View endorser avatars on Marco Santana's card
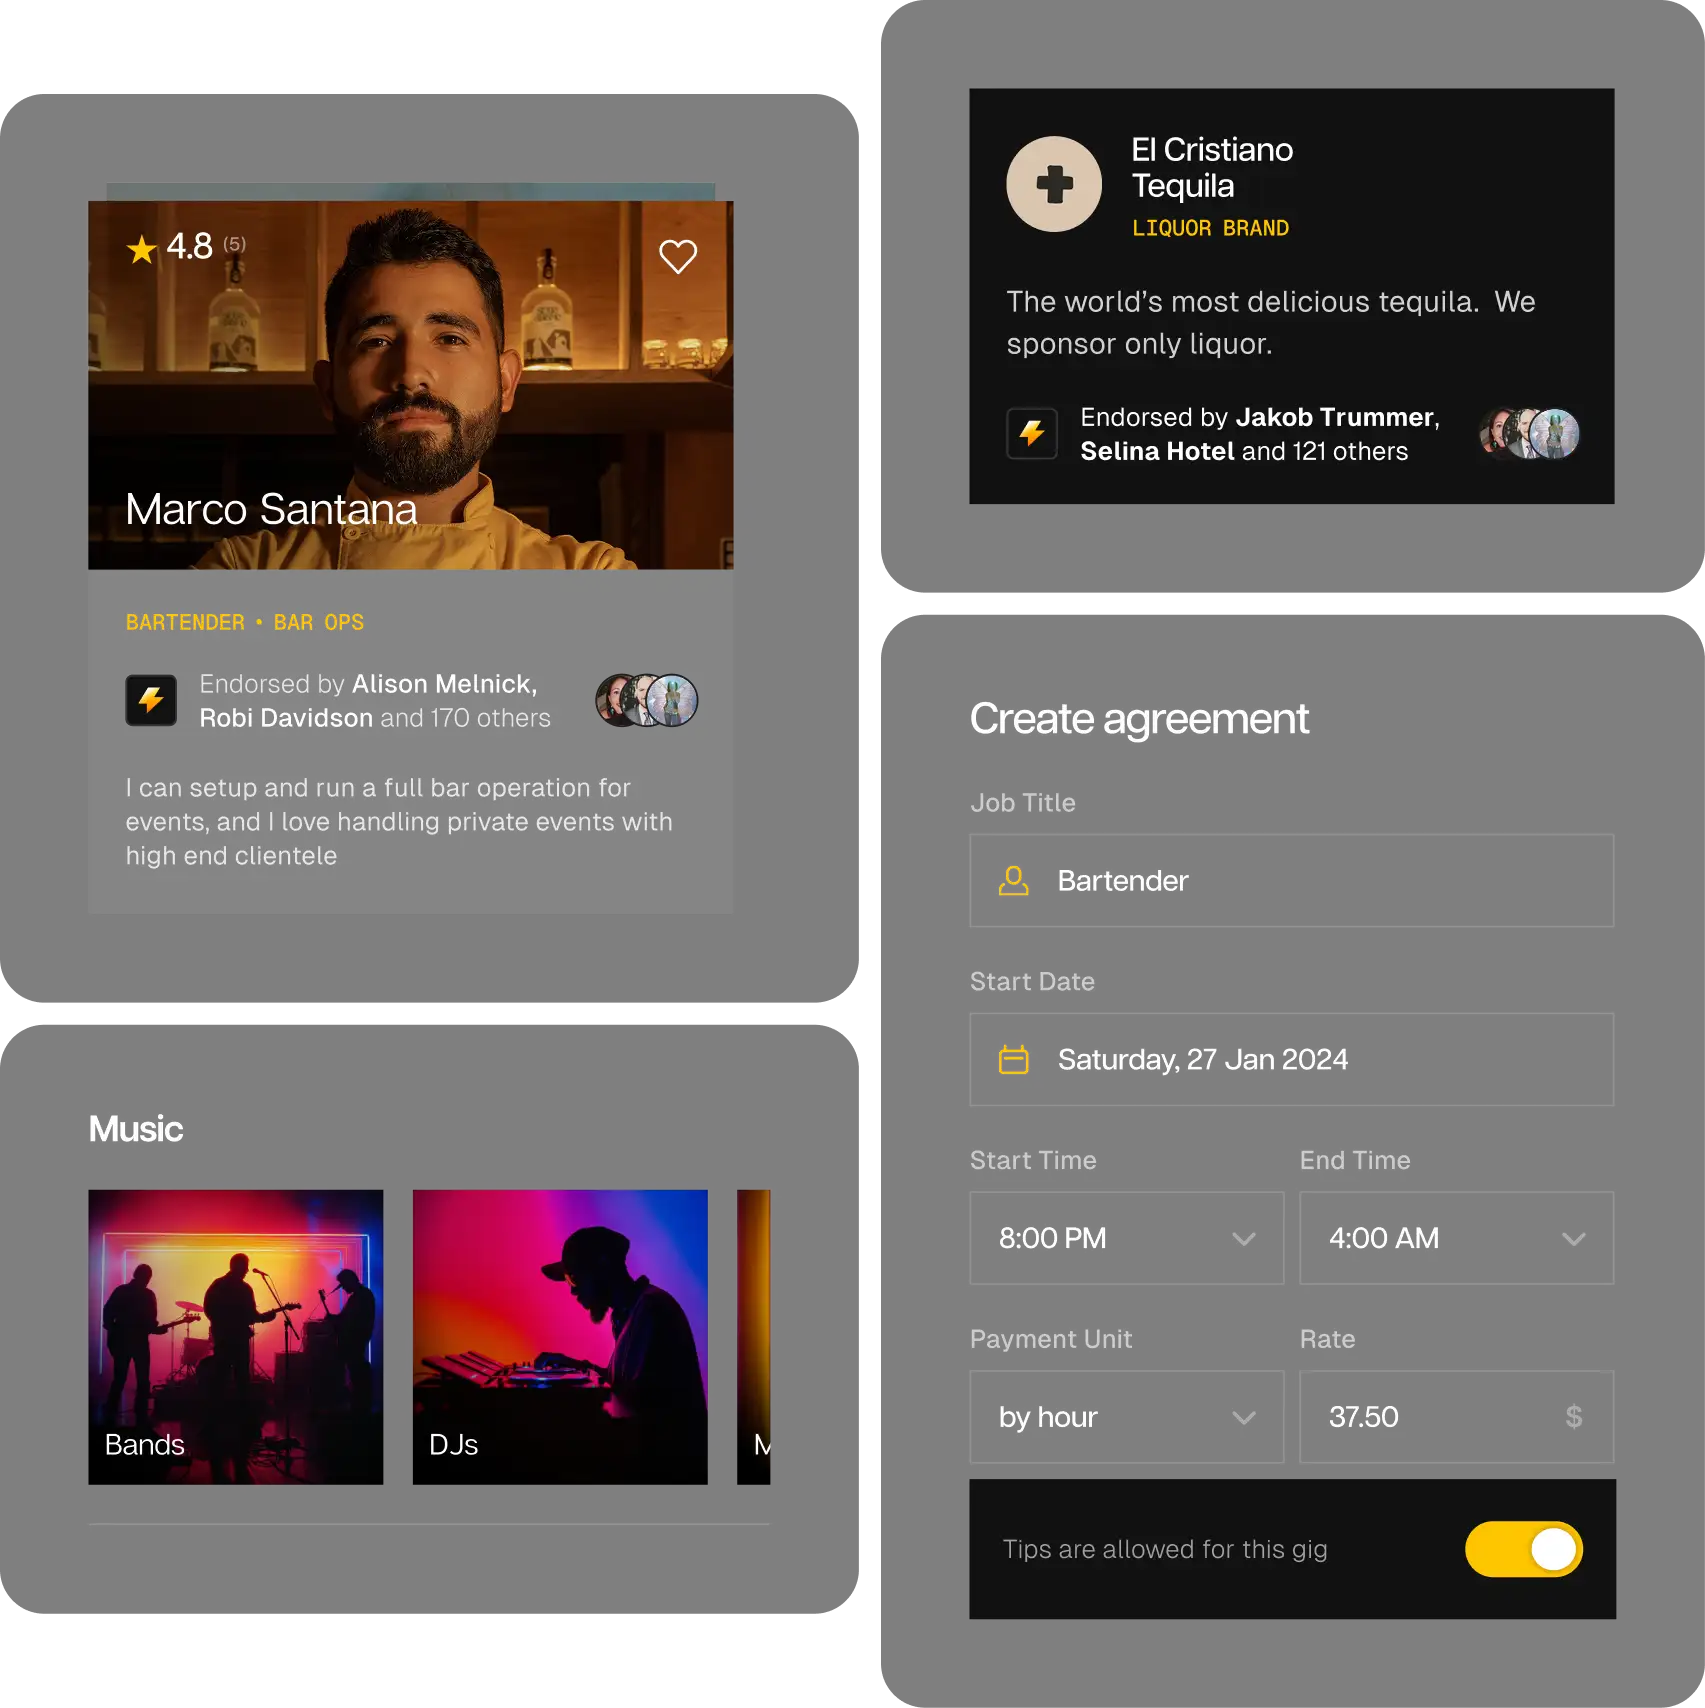1705x1708 pixels. 647,700
